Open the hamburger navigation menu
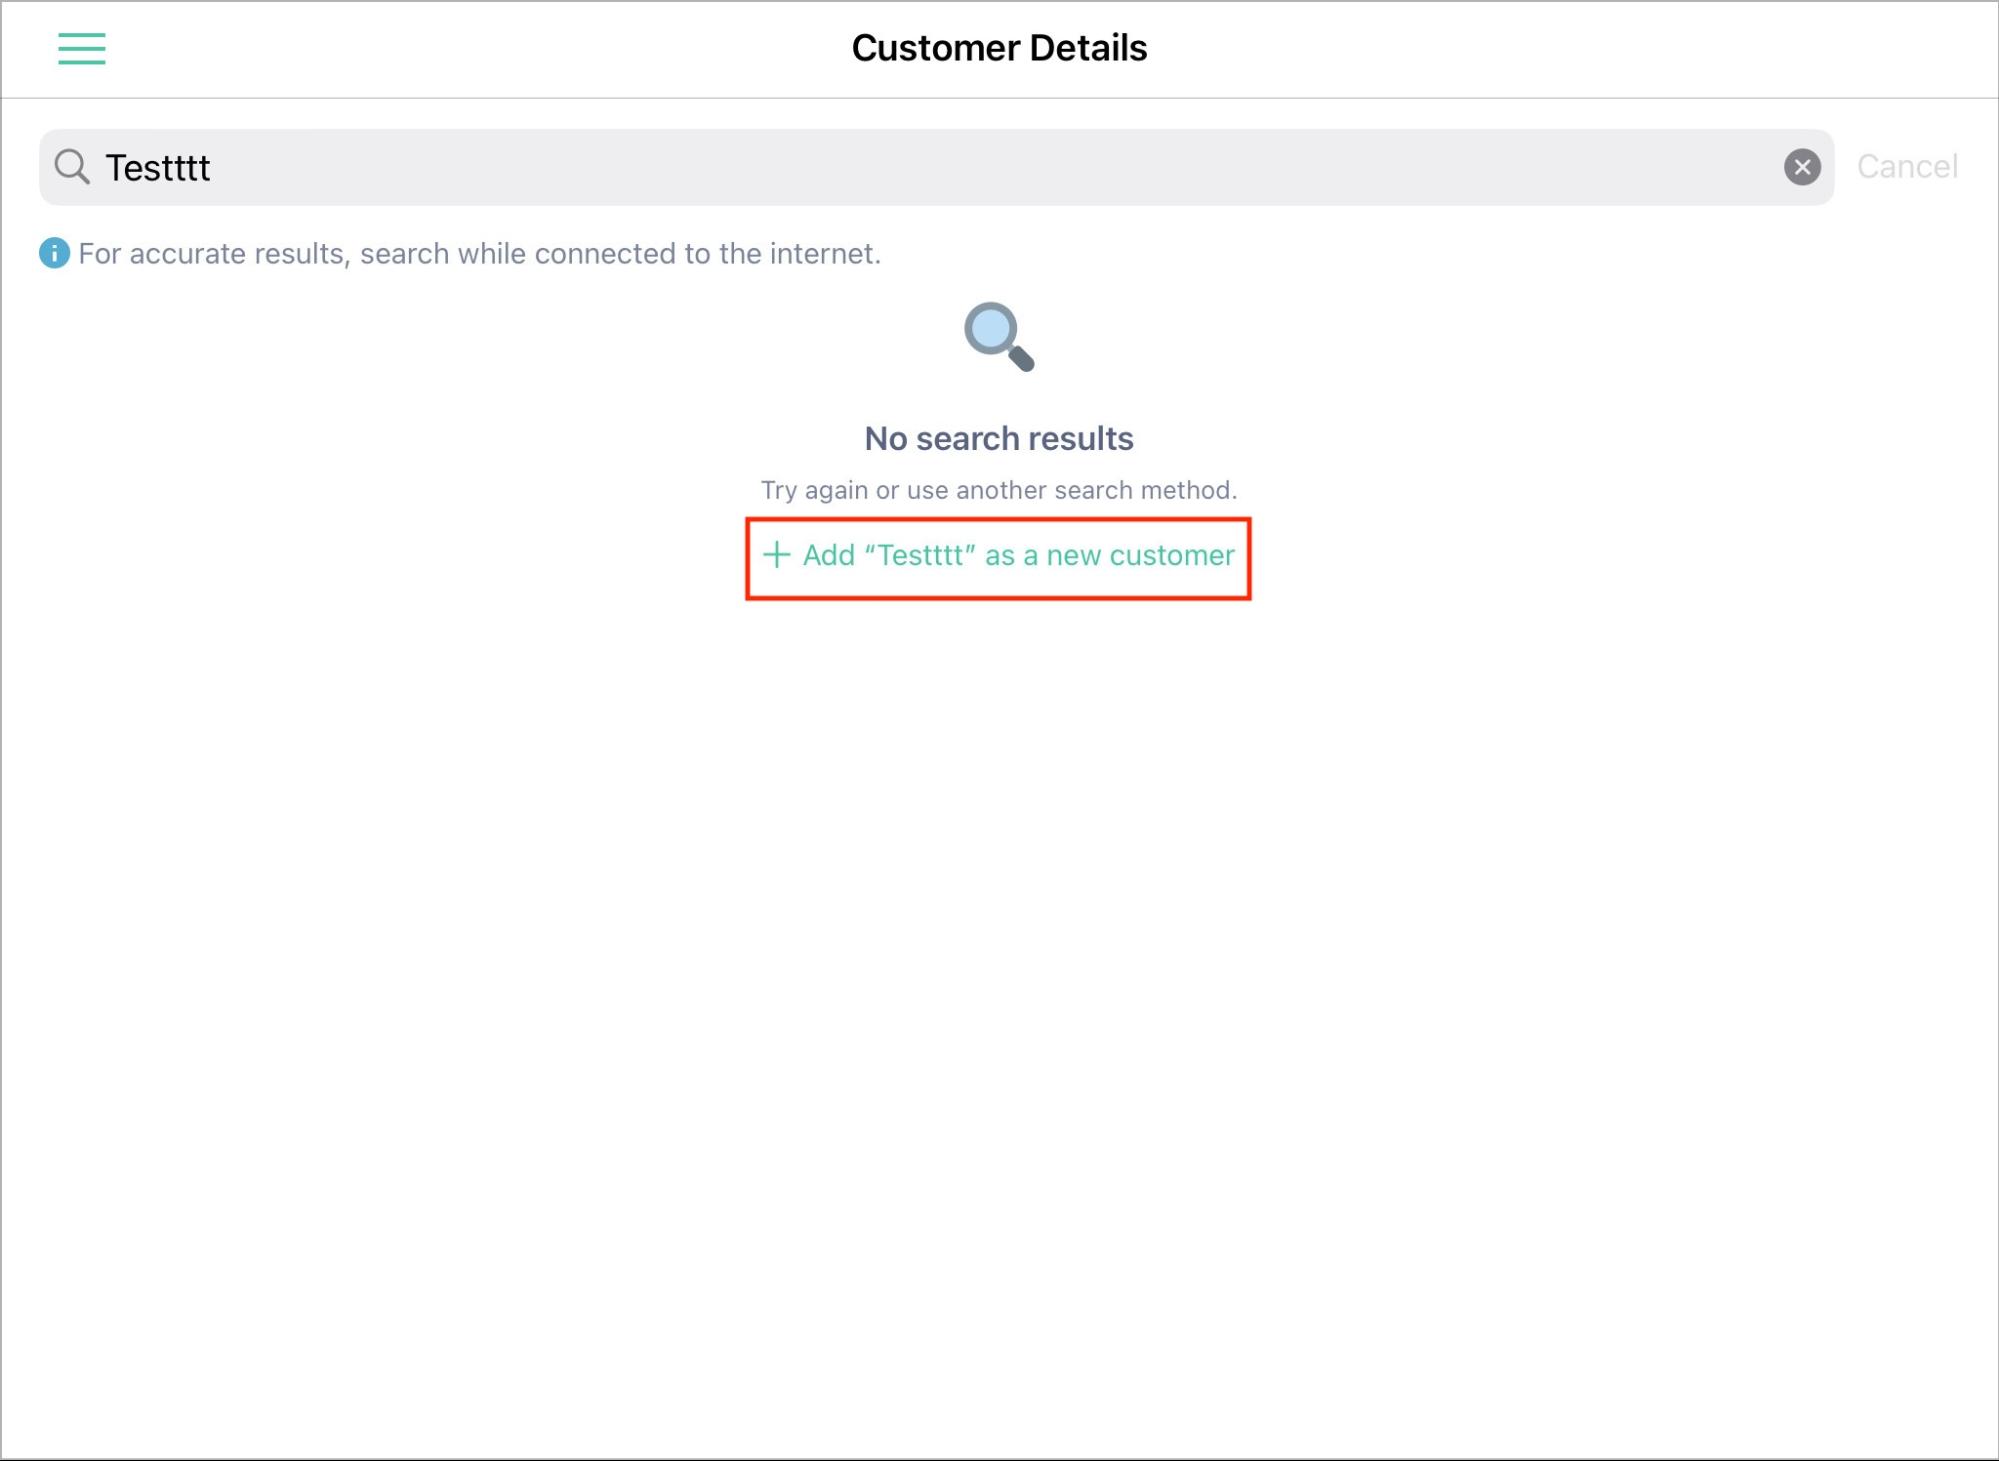This screenshot has height=1461, width=1999. coord(81,48)
